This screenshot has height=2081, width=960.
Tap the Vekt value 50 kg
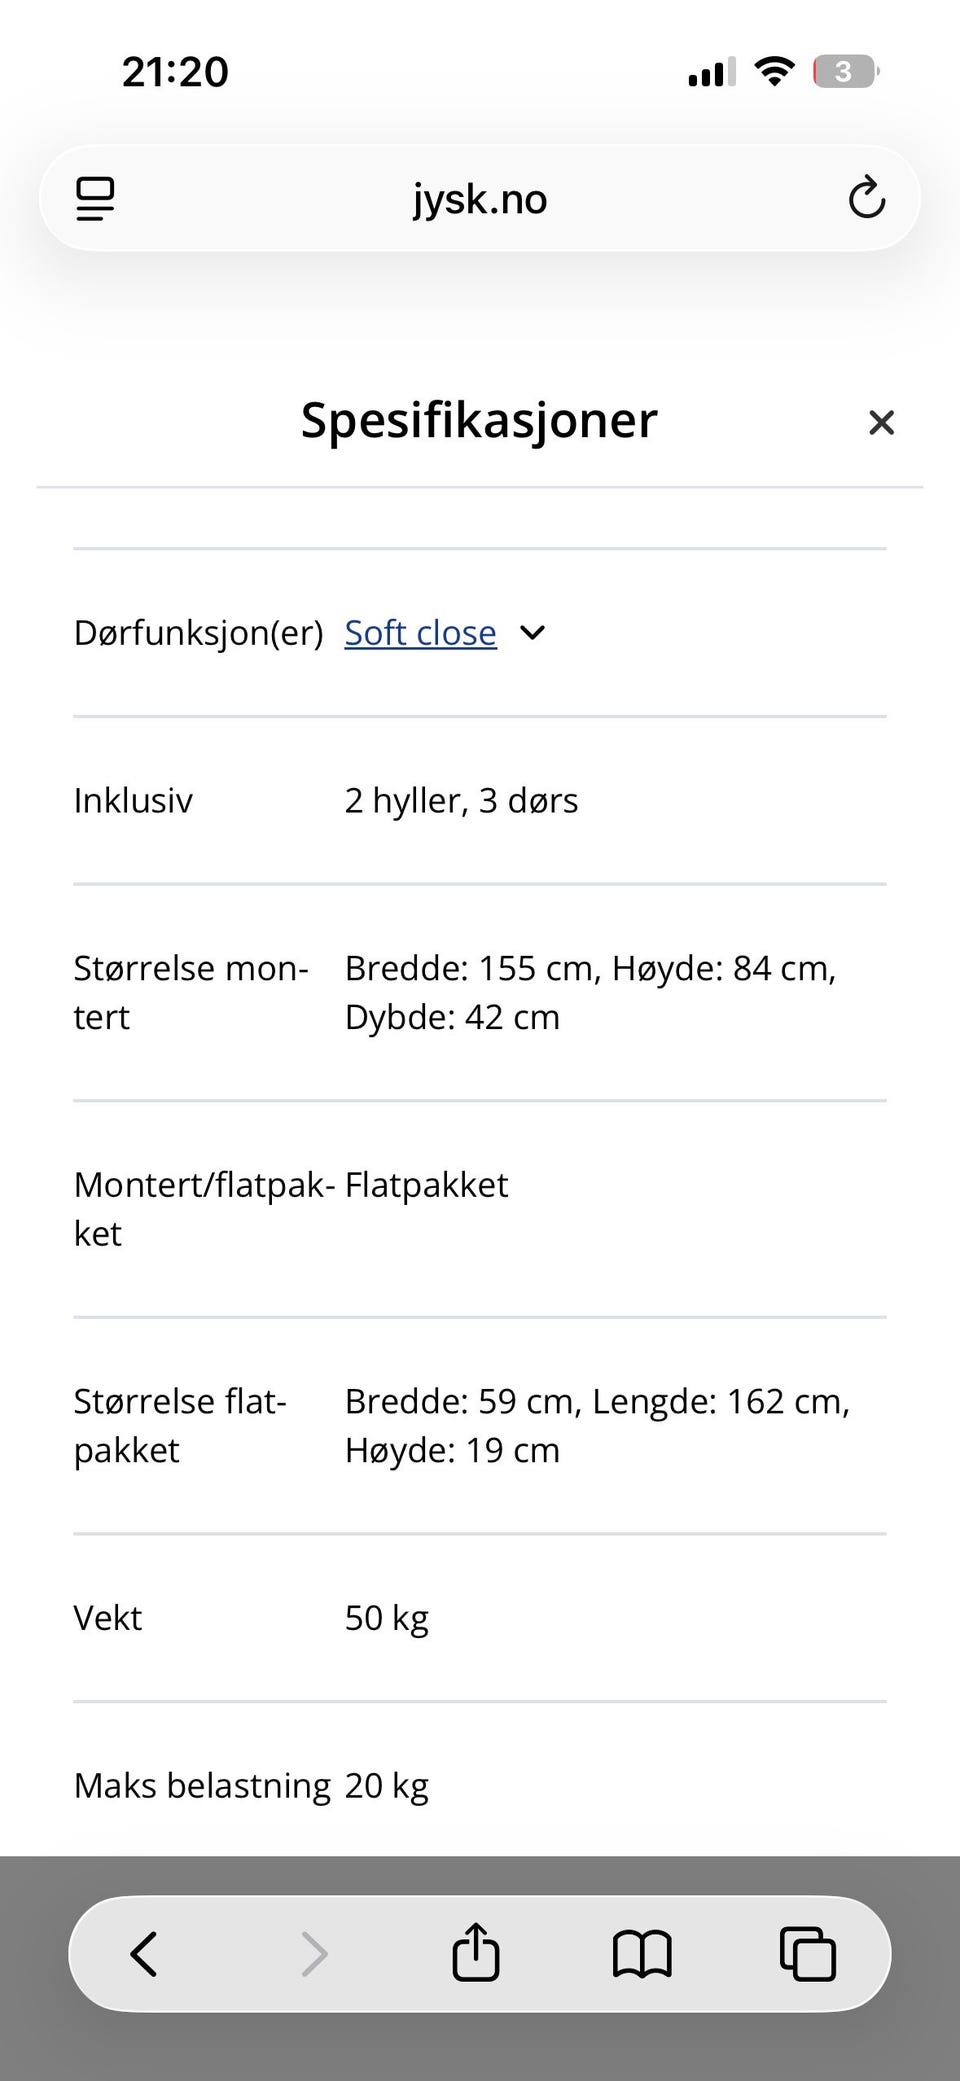point(386,1618)
